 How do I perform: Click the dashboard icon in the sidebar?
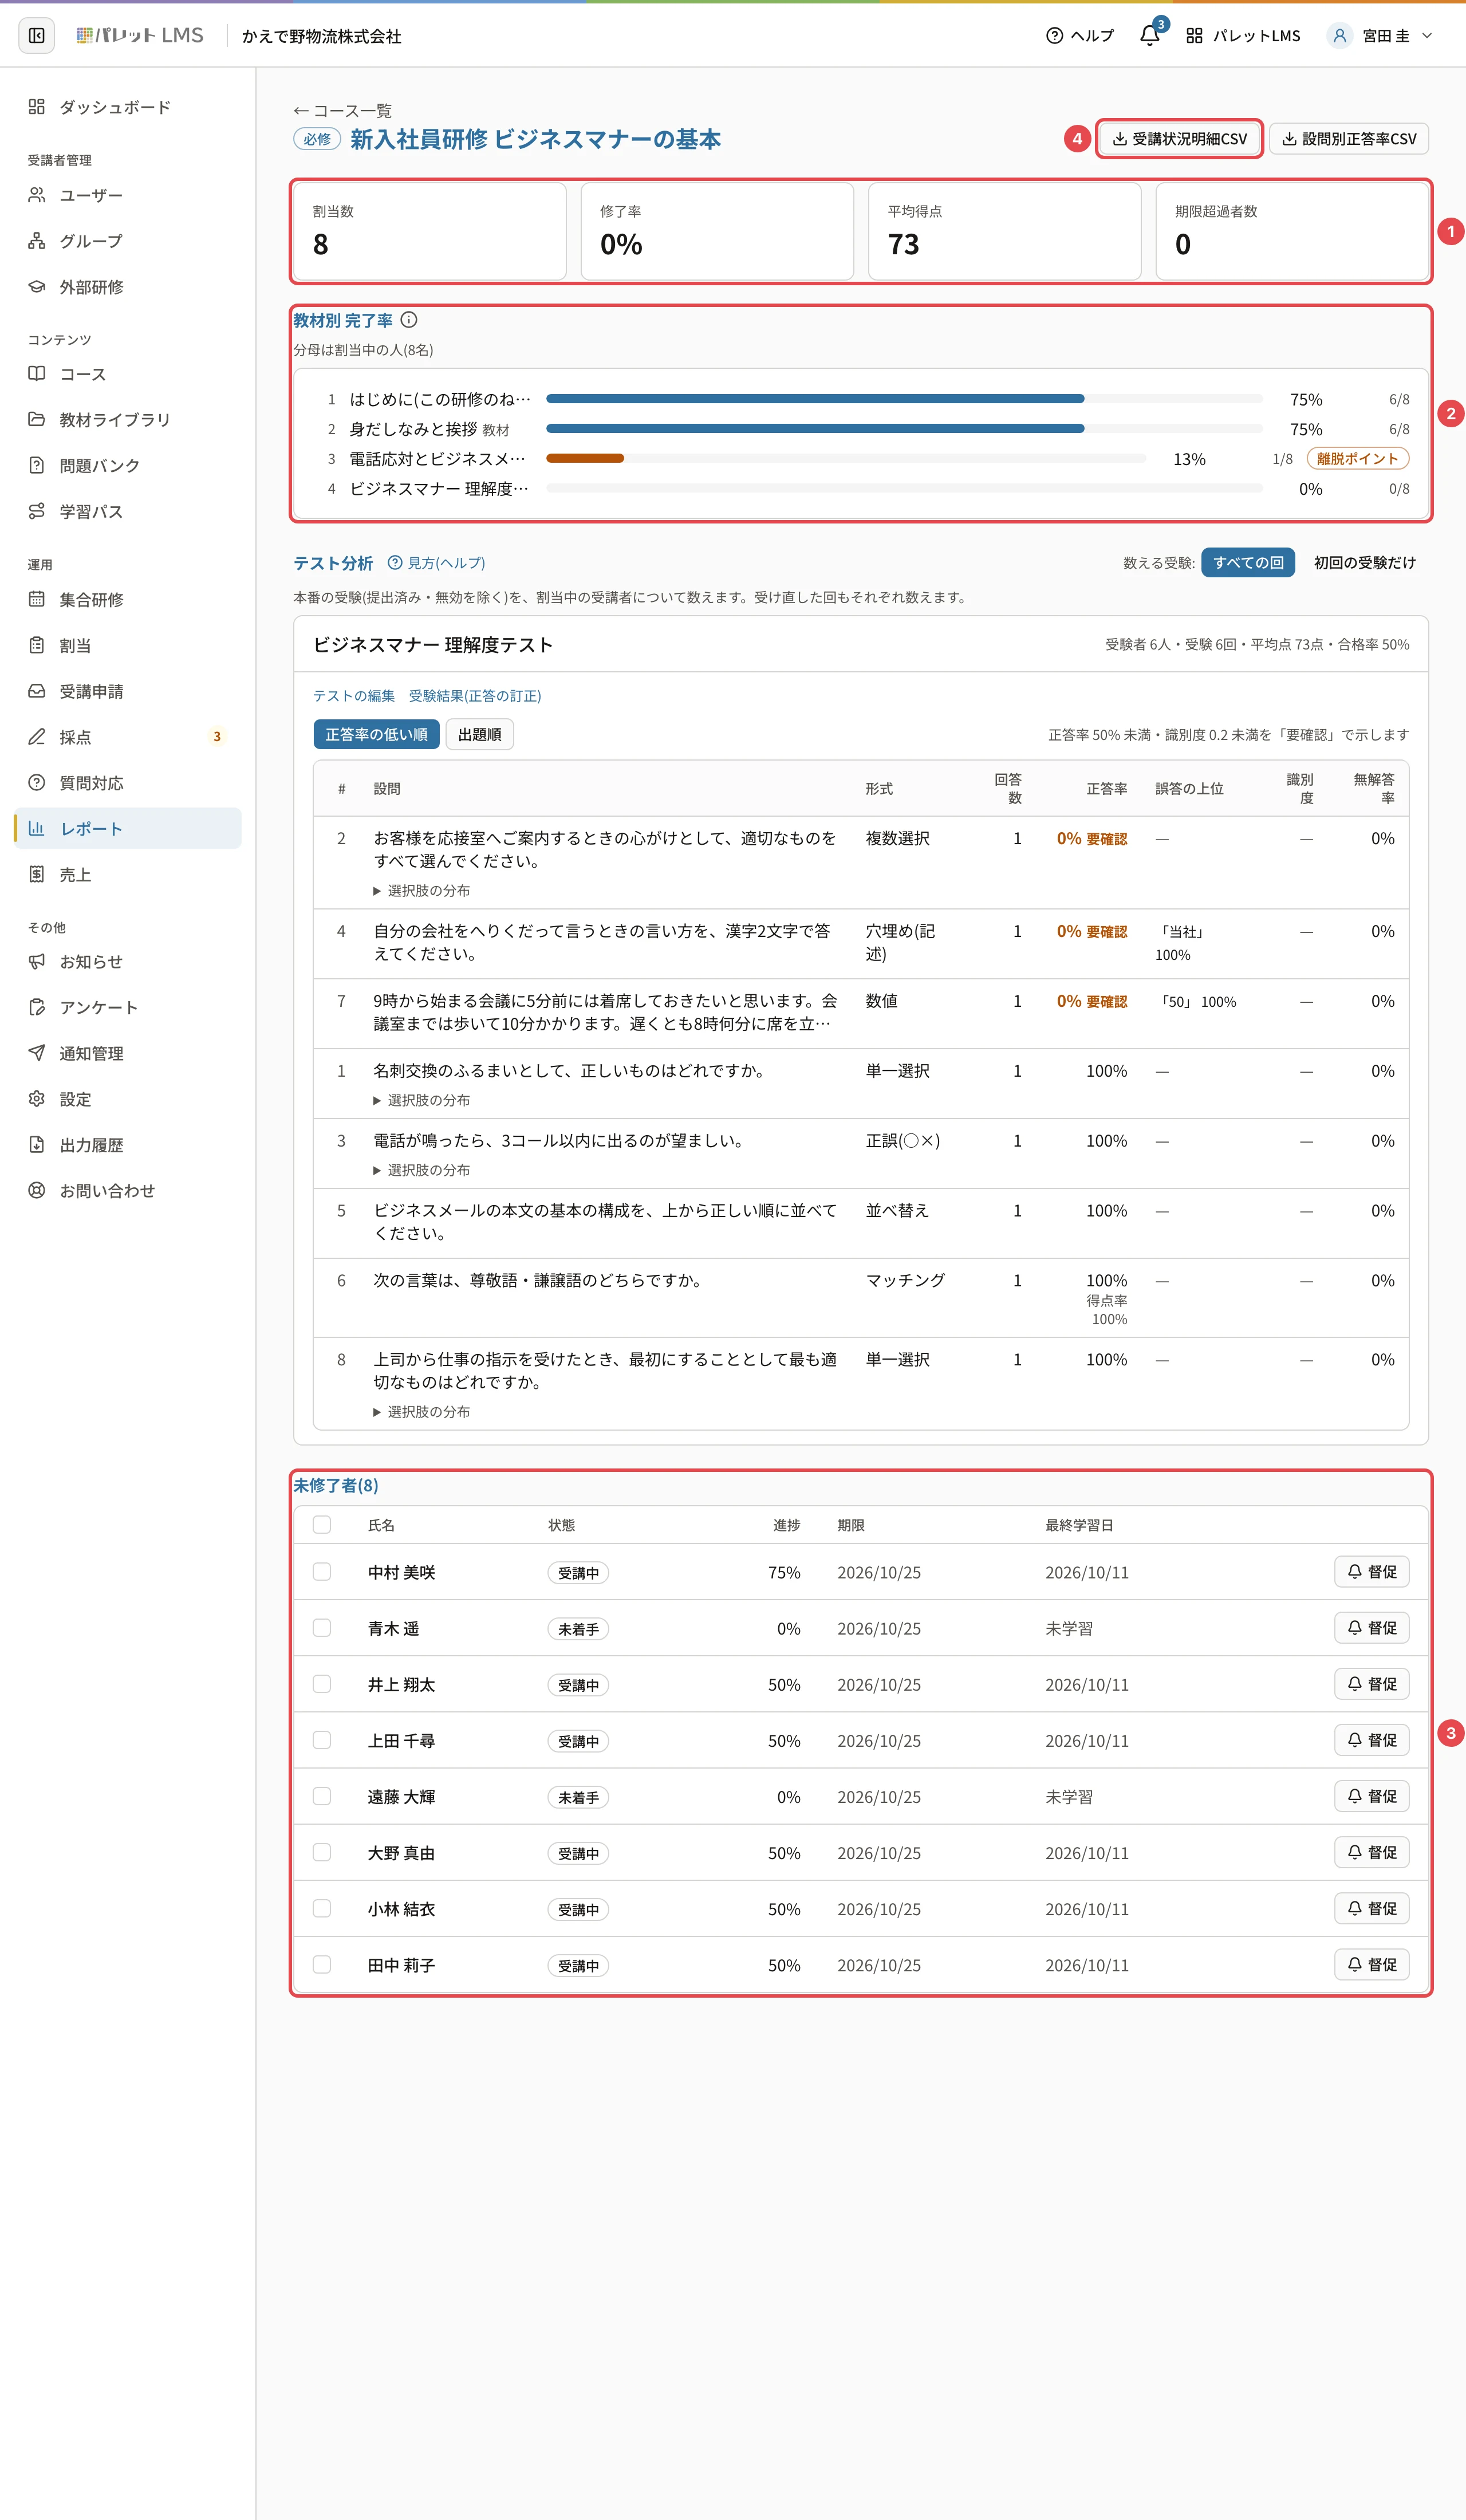37,107
